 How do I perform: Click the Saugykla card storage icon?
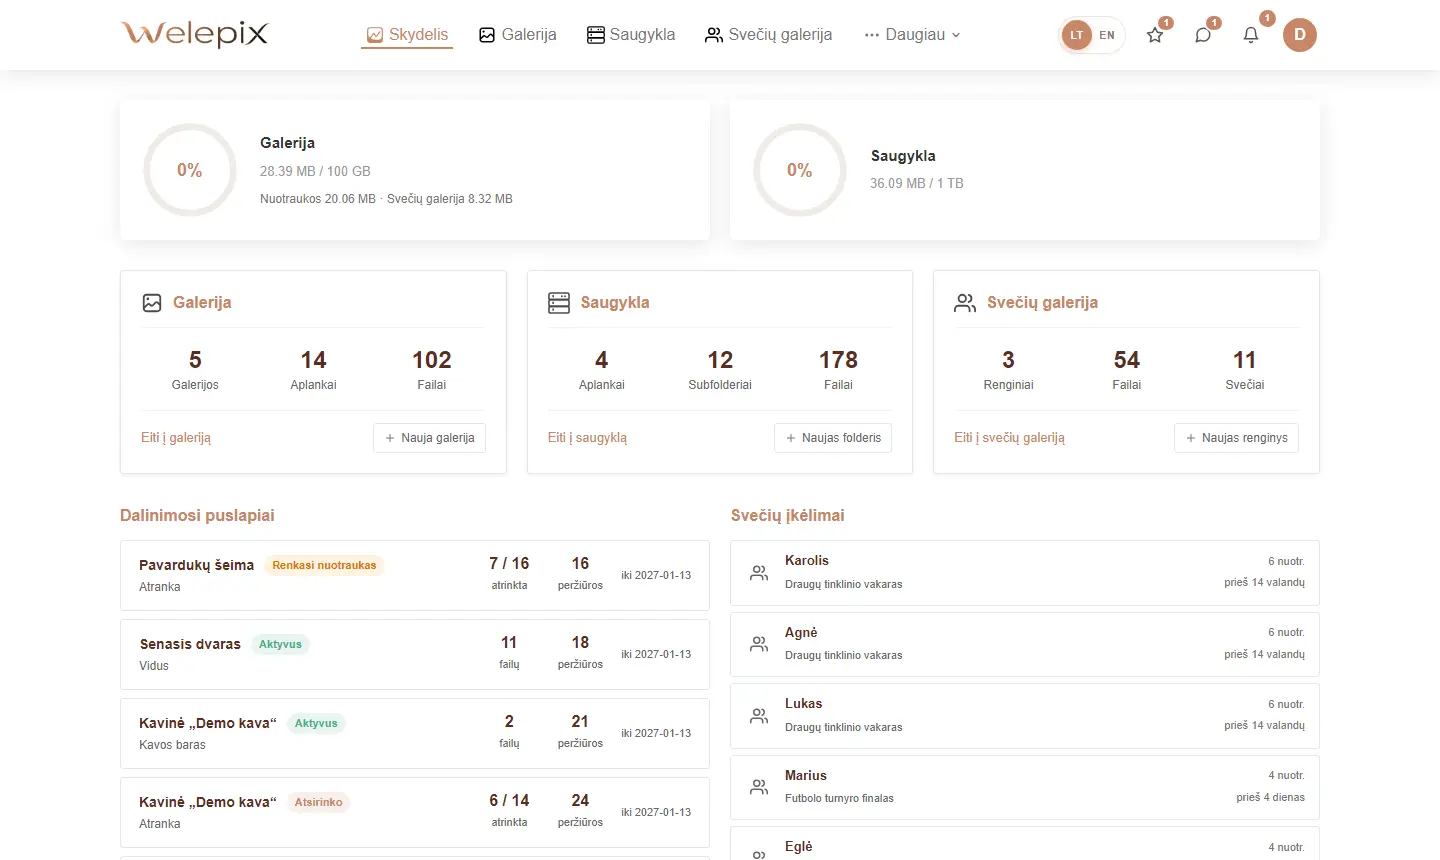point(559,303)
